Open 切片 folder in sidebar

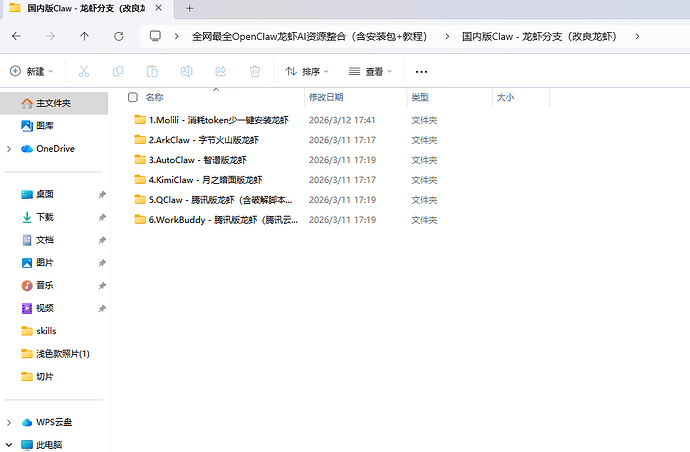click(45, 377)
